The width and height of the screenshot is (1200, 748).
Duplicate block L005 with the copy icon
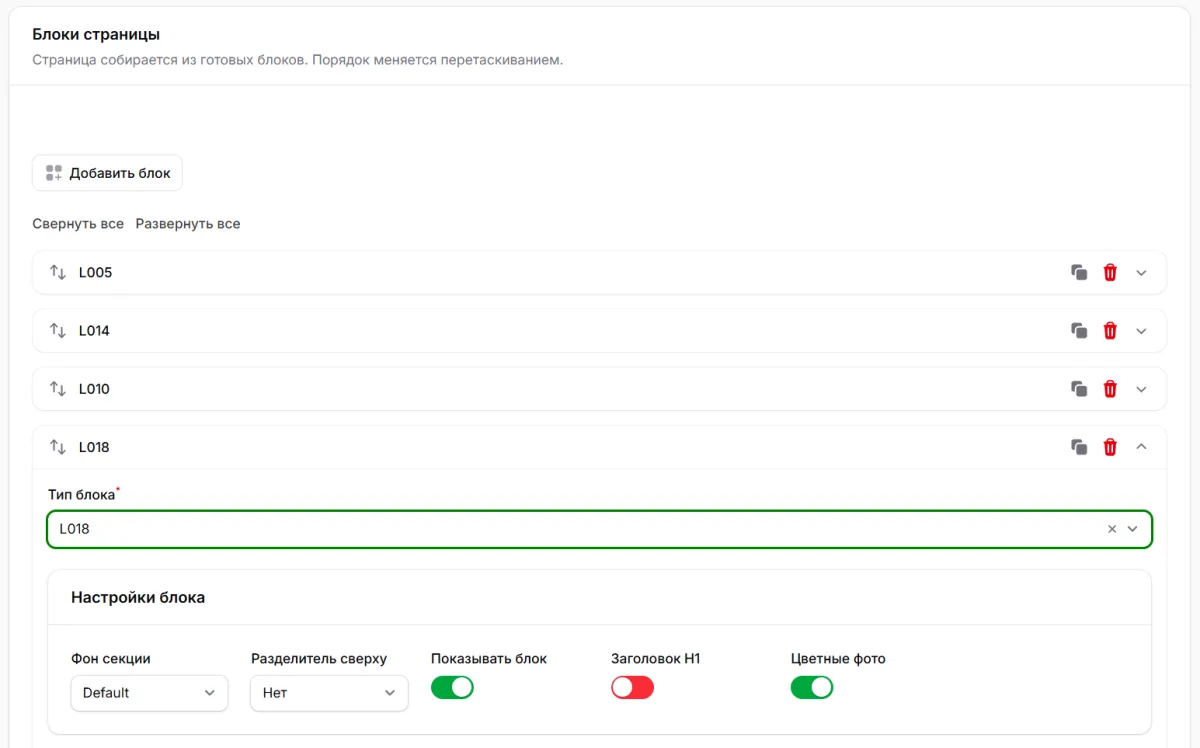(x=1079, y=272)
